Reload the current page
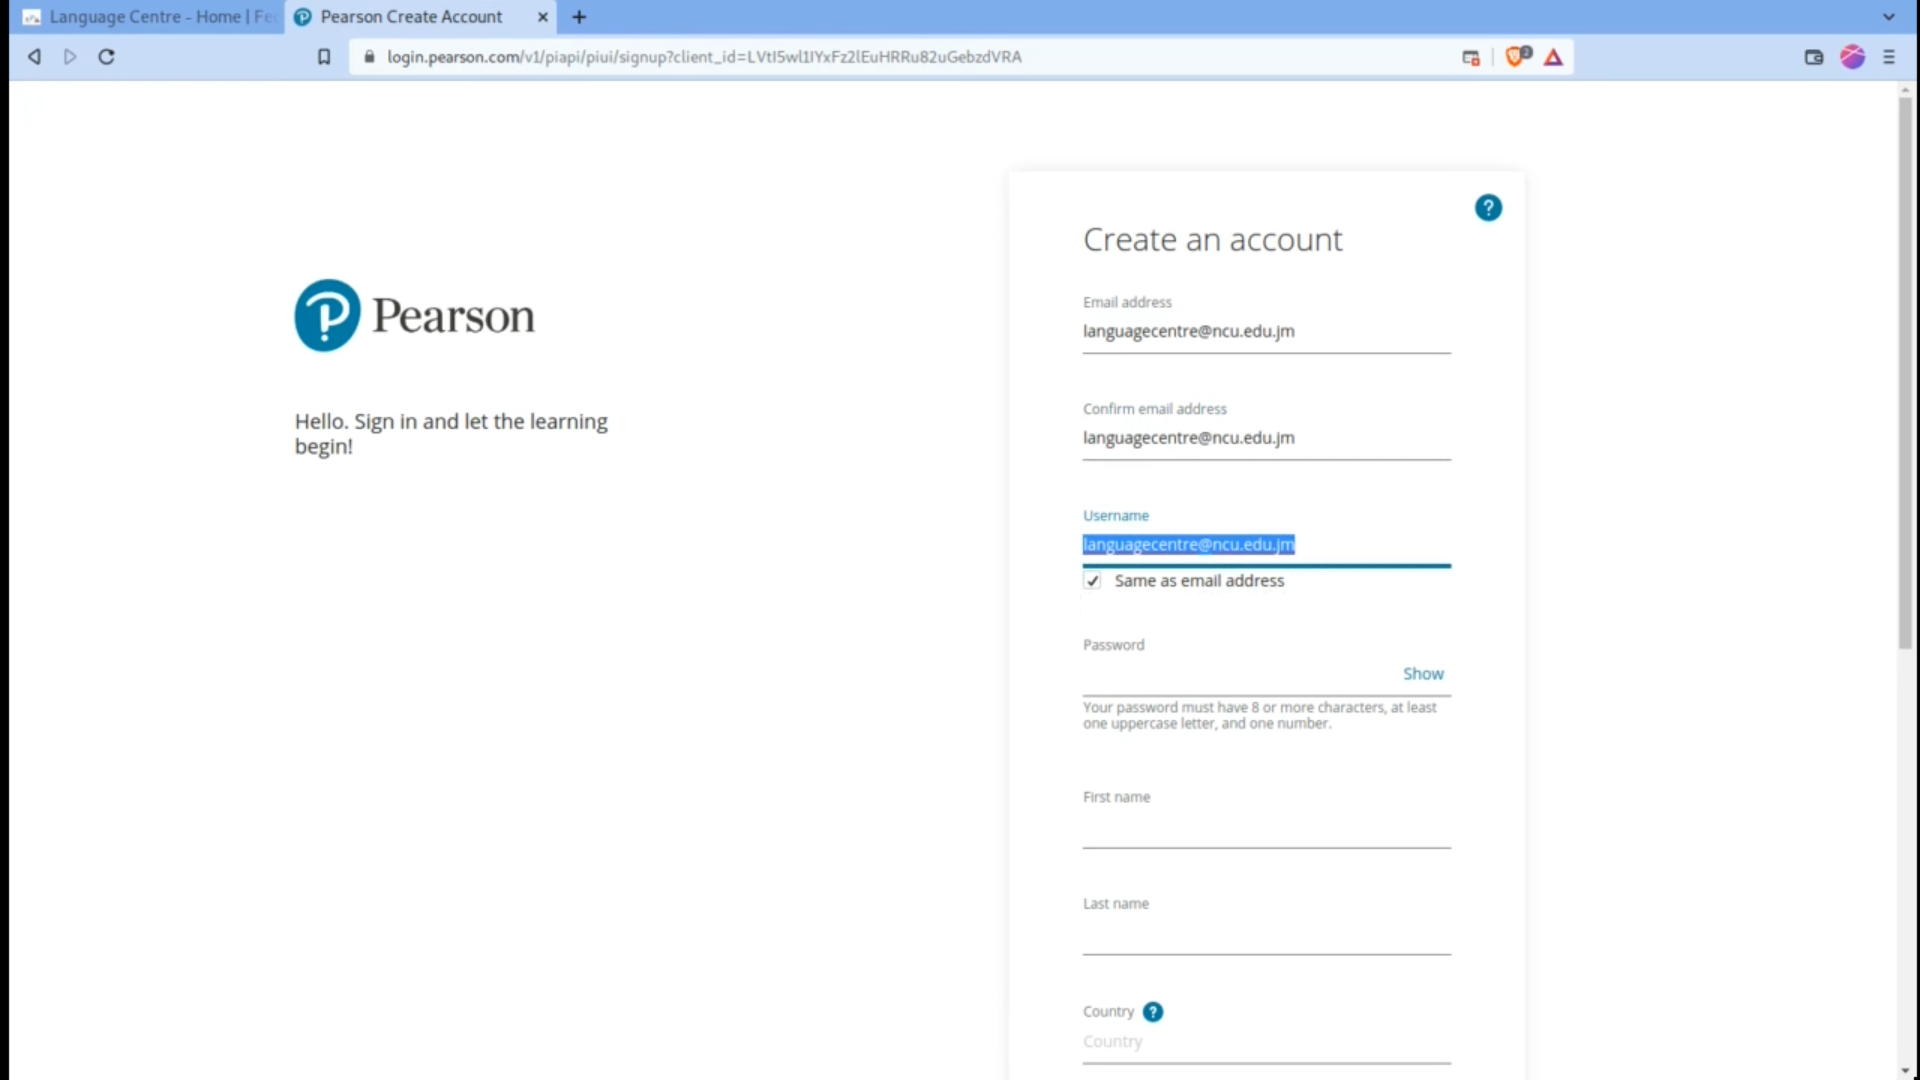Viewport: 1920px width, 1080px height. [x=106, y=57]
